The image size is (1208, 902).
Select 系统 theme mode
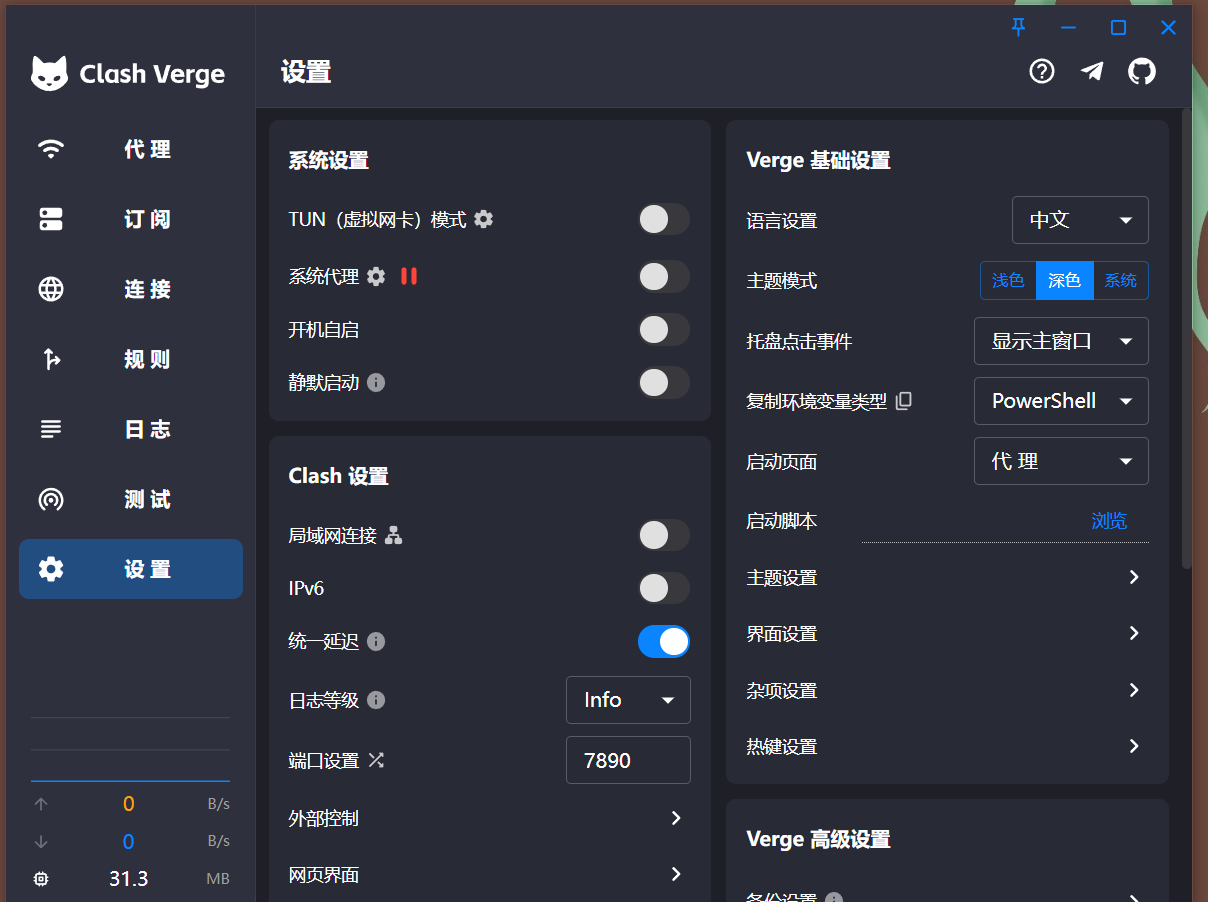pyautogui.click(x=1120, y=281)
